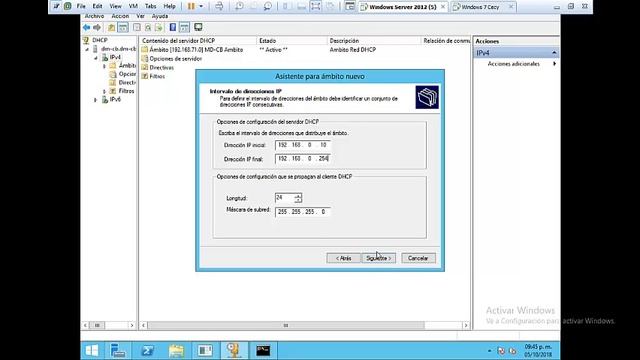Open the Acción menu in DHCP console
Viewport: 640px width, 360px height.
point(120,16)
